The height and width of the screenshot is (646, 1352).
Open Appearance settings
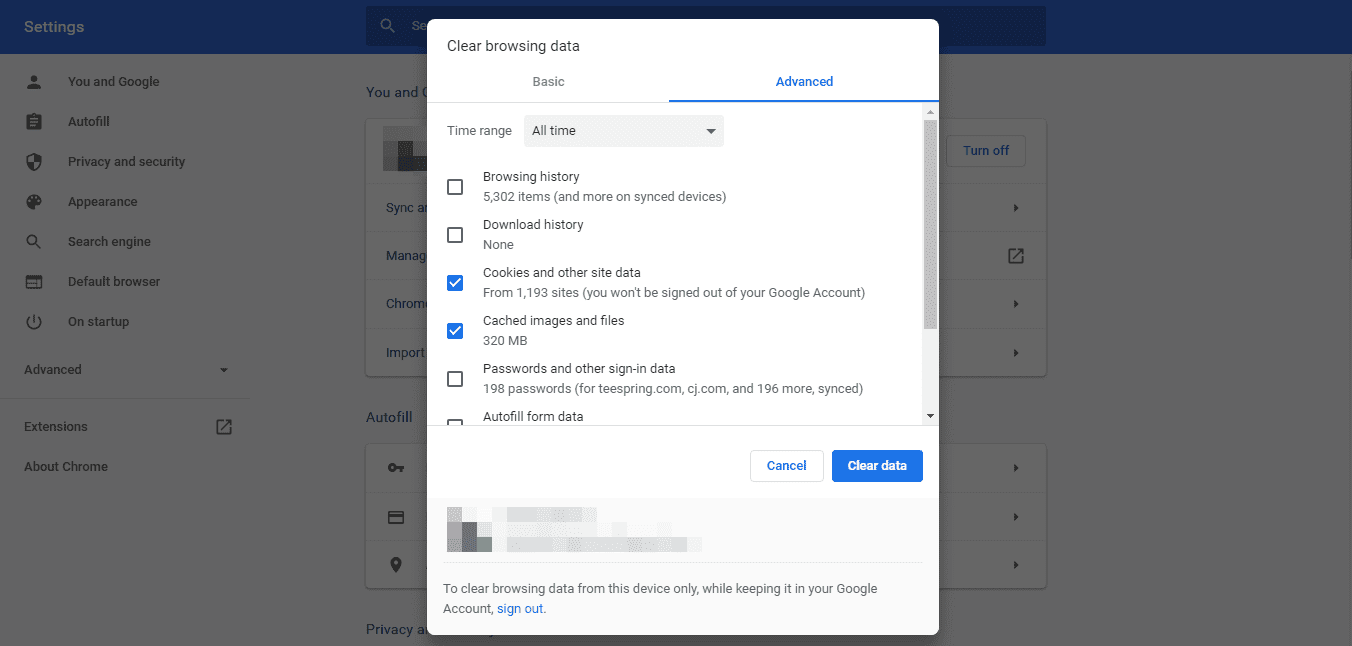coord(102,202)
